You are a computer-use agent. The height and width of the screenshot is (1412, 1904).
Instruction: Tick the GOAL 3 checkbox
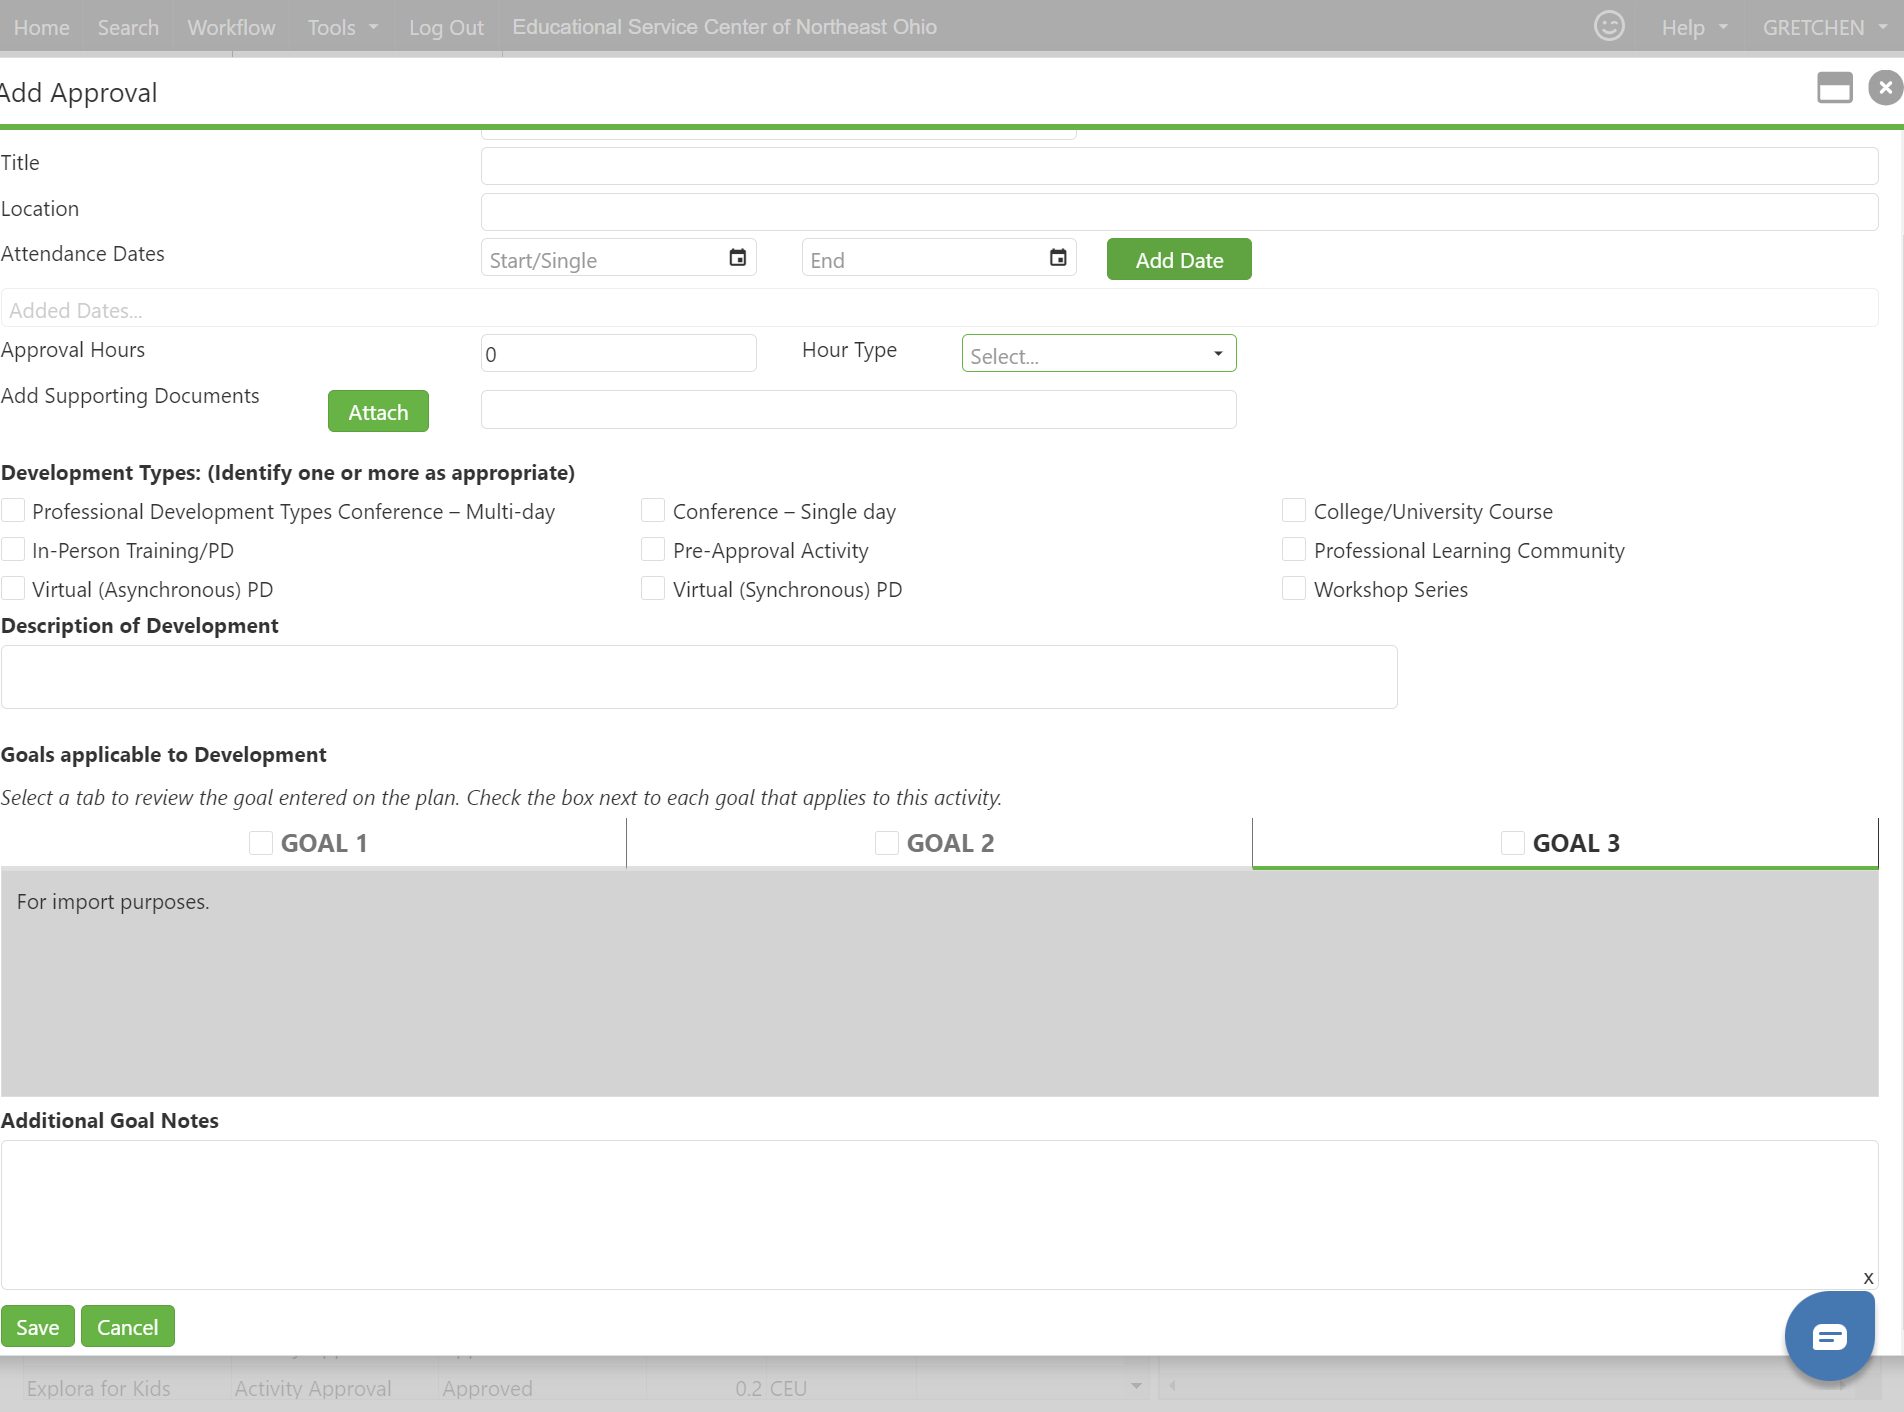(1513, 843)
